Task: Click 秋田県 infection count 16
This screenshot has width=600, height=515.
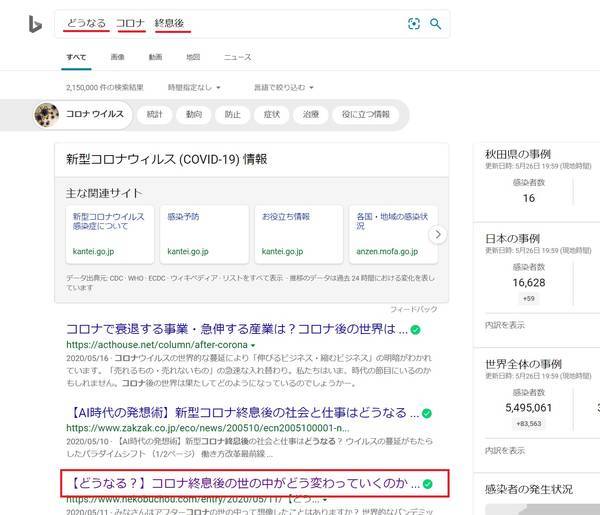Action: 529,198
